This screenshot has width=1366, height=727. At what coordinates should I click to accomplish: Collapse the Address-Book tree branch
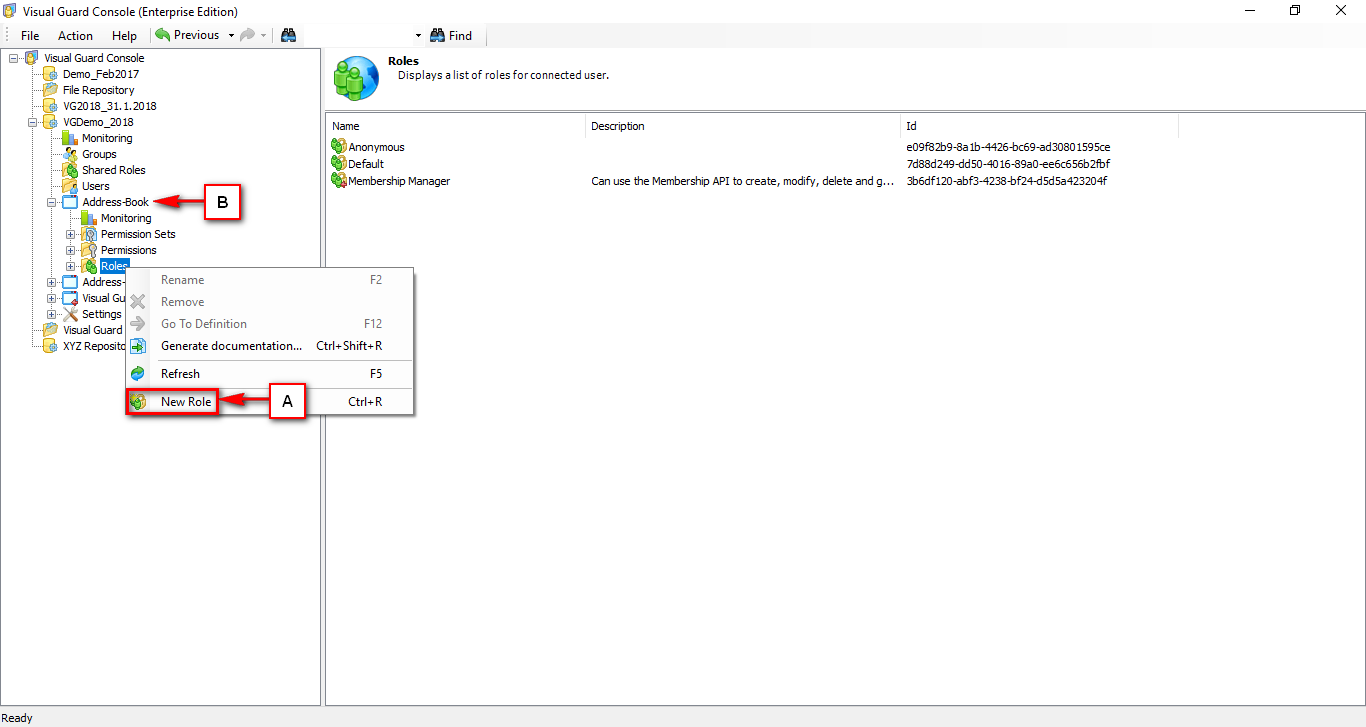coord(51,202)
